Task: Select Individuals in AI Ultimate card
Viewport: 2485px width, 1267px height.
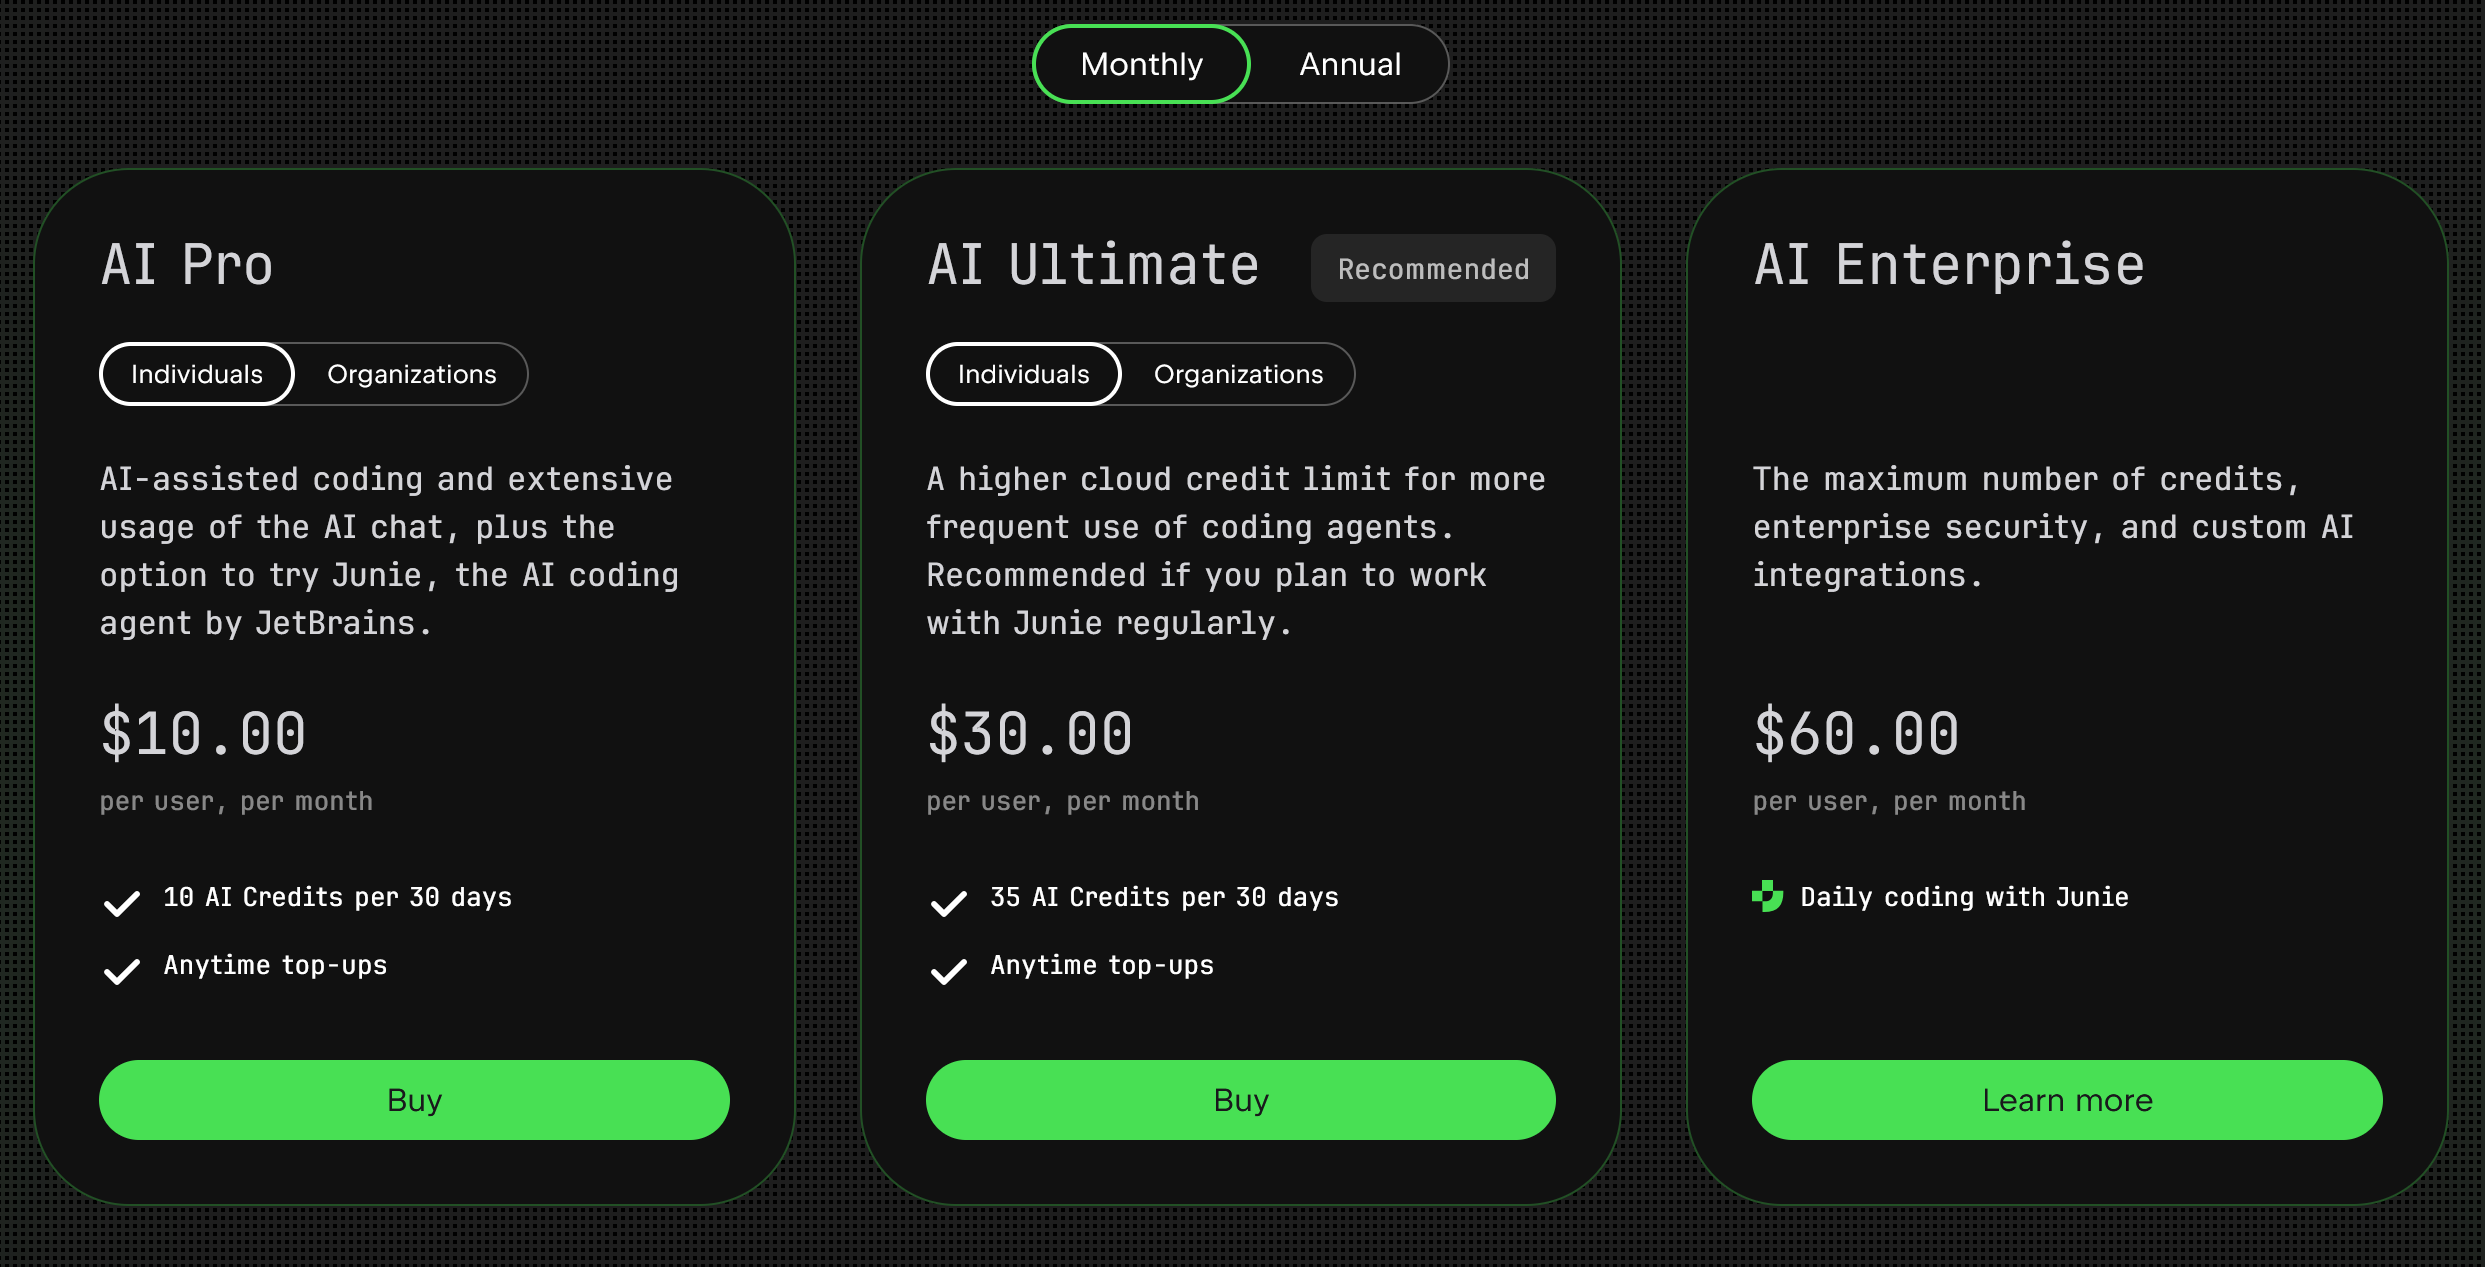Action: (1023, 374)
